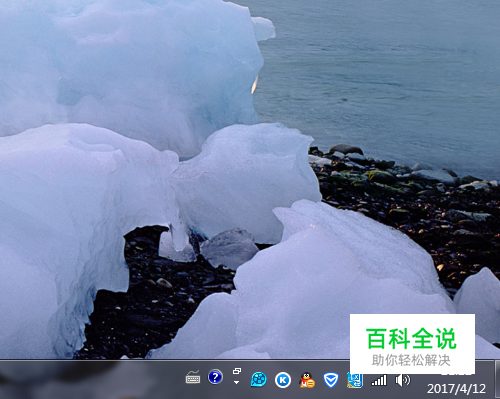Open the input method keyboard icon in taskbar
The width and height of the screenshot is (500, 399).
[x=193, y=377]
